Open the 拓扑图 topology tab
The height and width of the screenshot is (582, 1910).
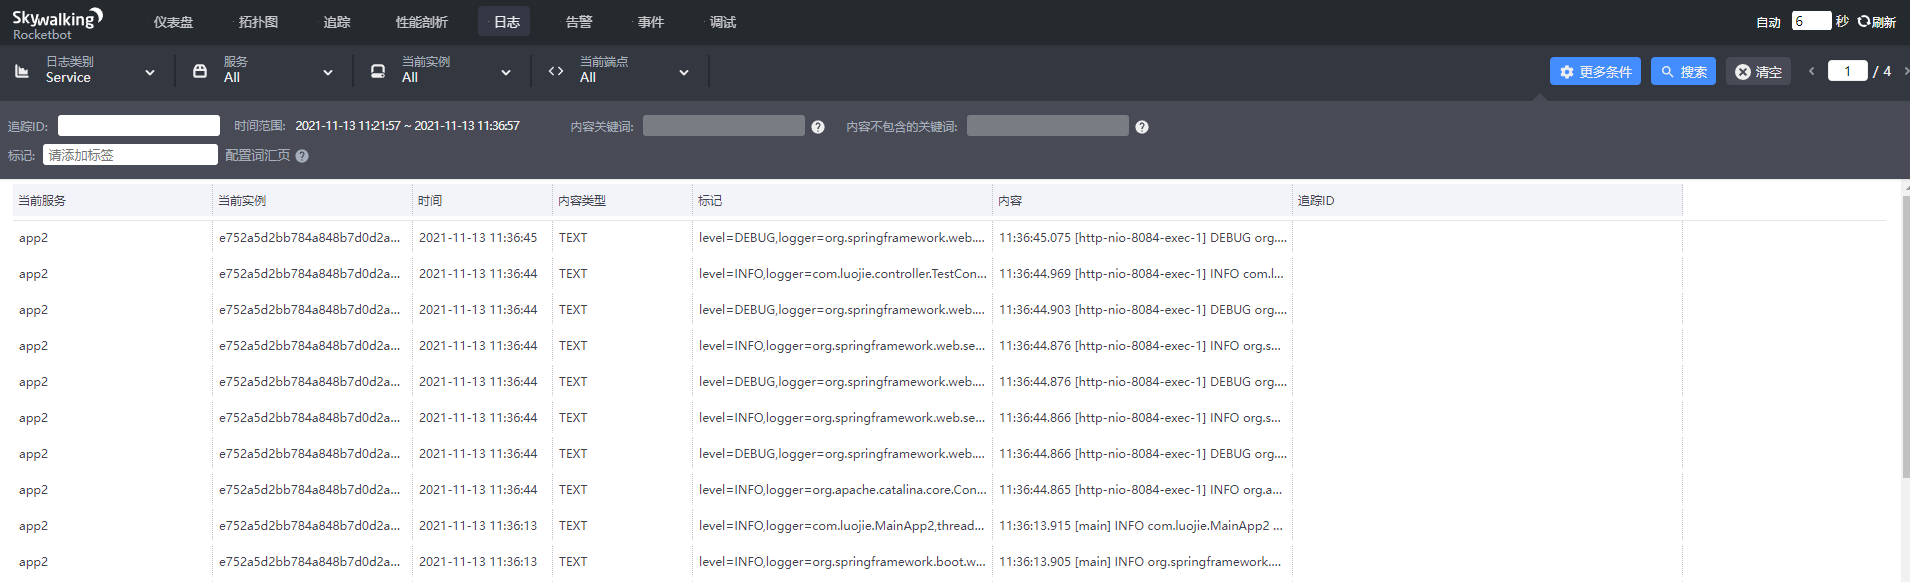[x=258, y=22]
